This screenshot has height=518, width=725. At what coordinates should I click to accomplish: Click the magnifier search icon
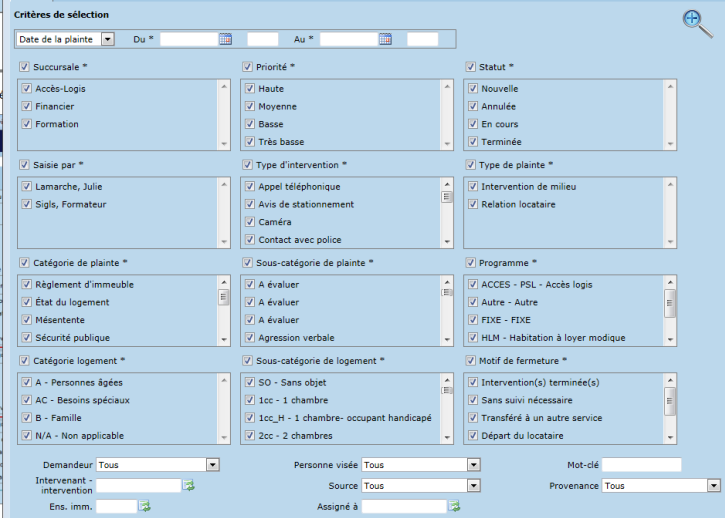tap(696, 22)
